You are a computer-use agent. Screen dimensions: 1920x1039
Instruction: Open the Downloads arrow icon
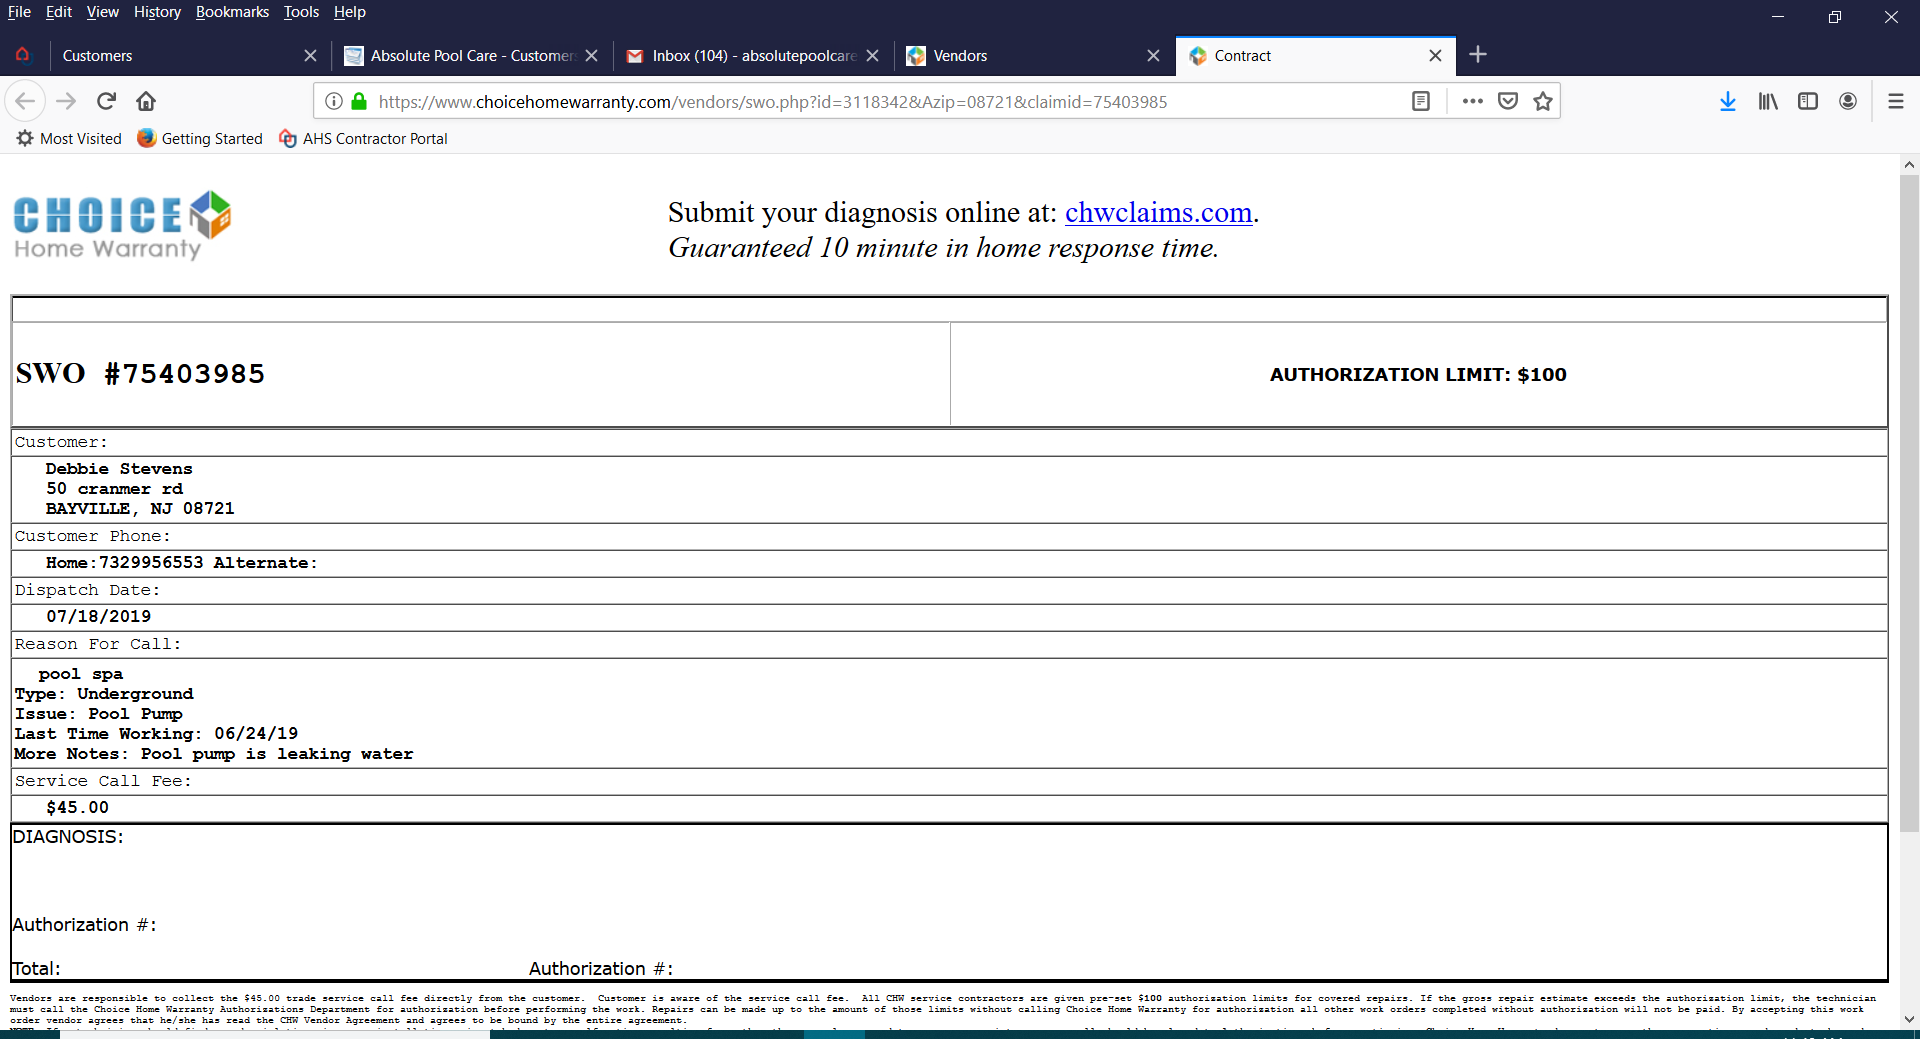(1727, 101)
